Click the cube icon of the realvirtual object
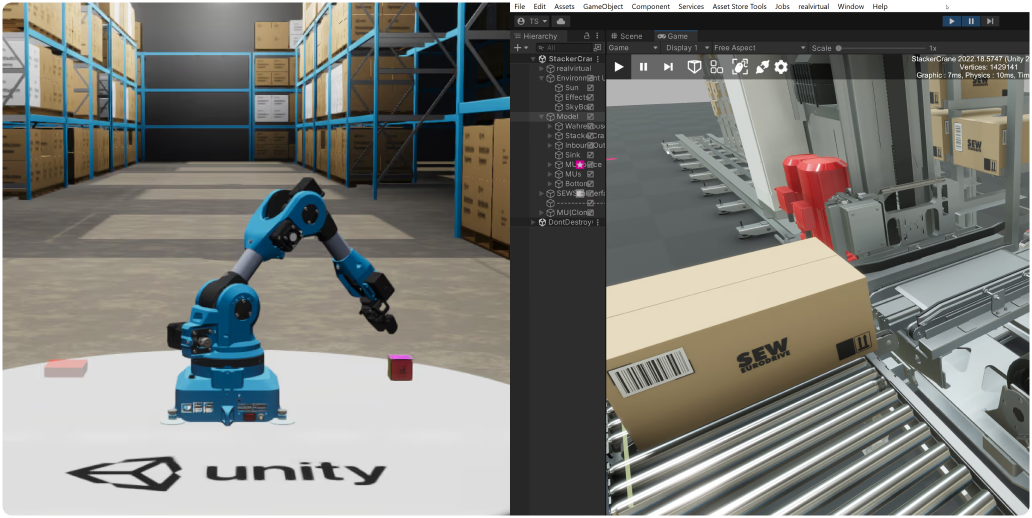Image resolution: width=1032 pixels, height=518 pixels. pyautogui.click(x=551, y=68)
